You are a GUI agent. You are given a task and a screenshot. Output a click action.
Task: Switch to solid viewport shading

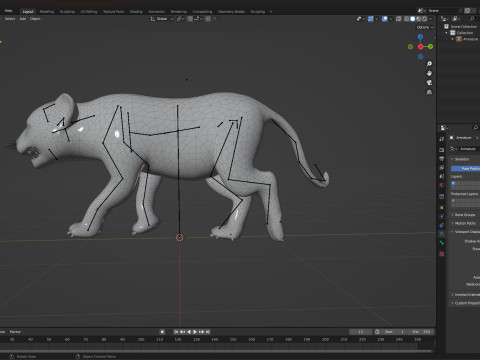point(413,19)
